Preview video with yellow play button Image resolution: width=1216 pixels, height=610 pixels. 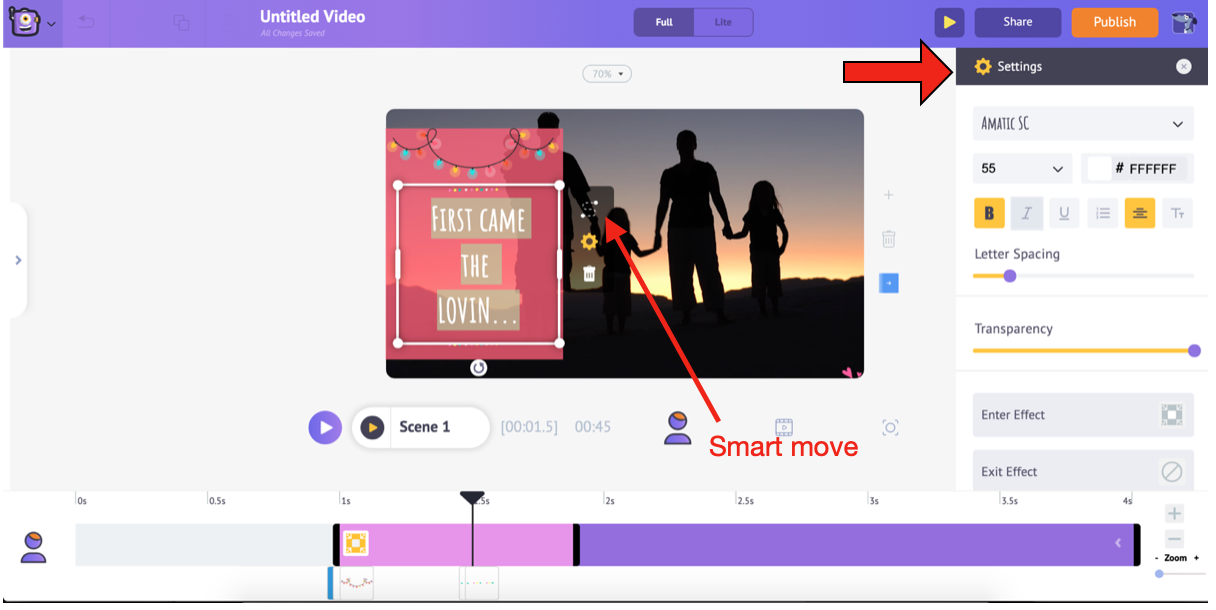point(948,22)
